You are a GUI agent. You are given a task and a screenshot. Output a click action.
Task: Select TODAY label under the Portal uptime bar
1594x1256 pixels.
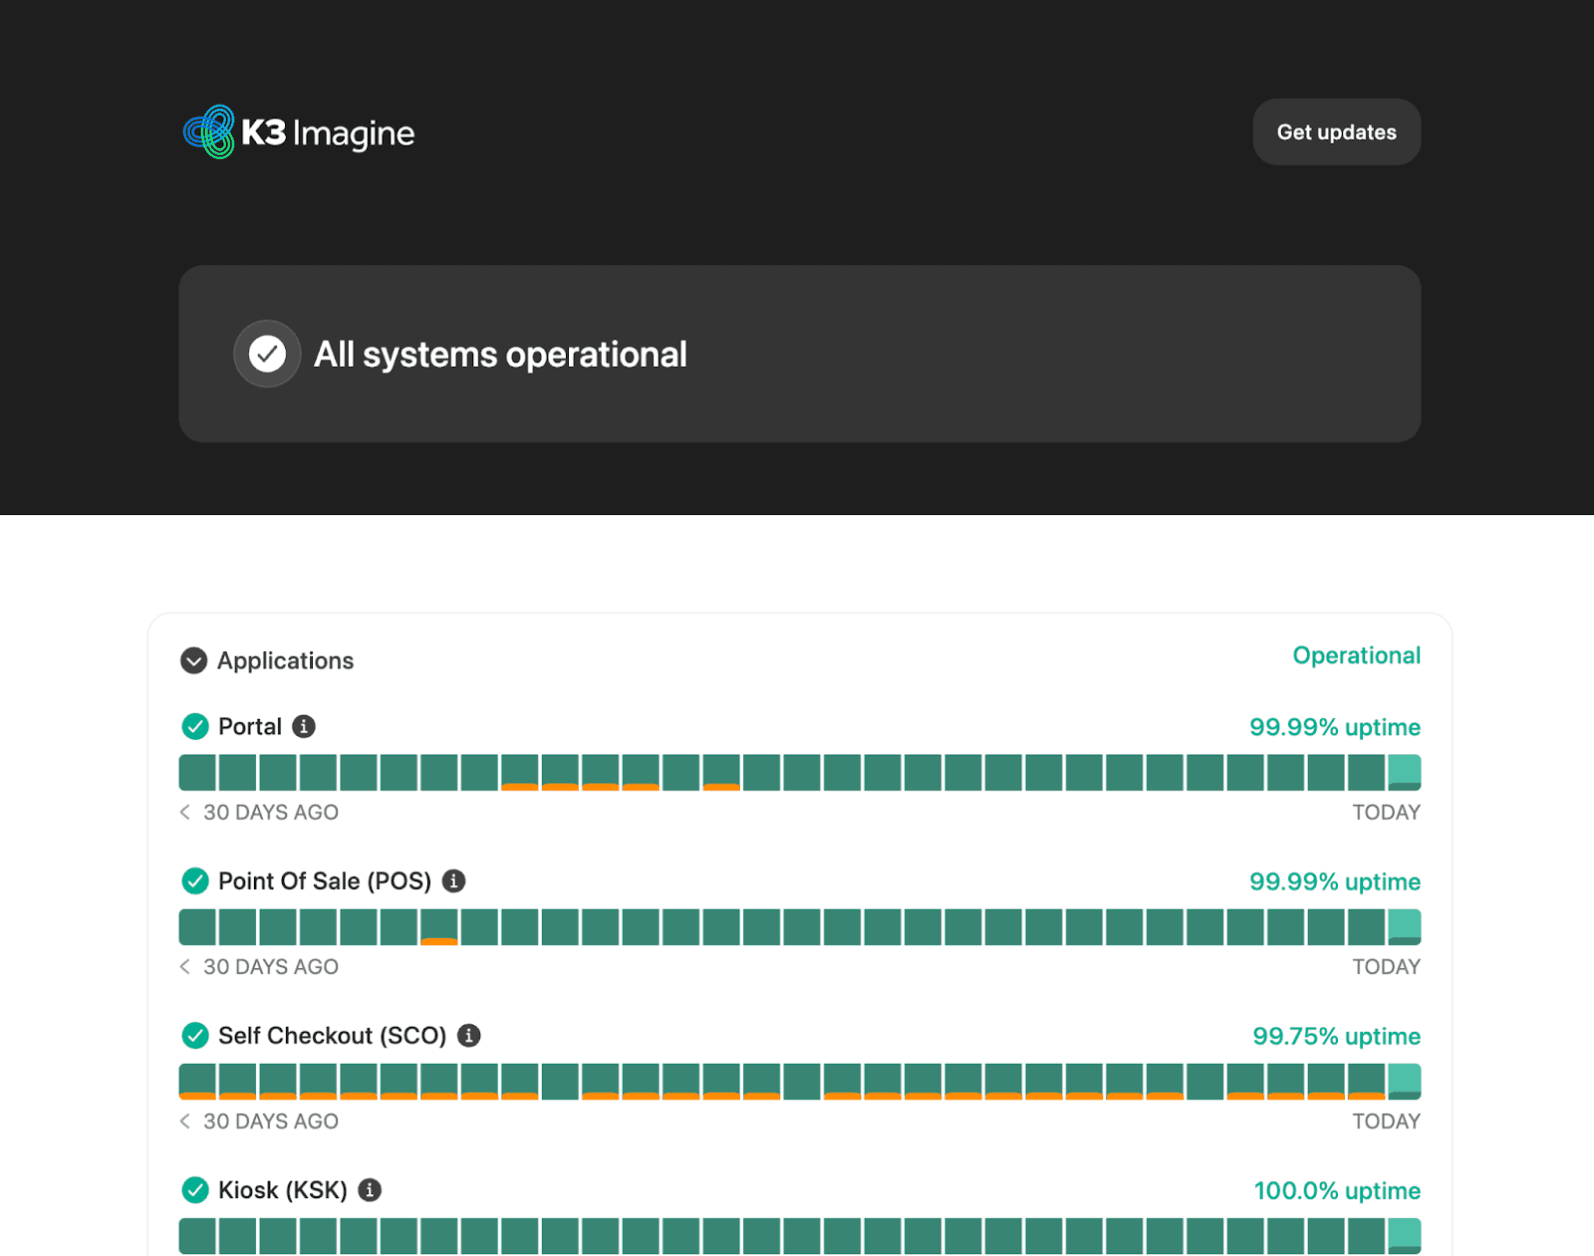pyautogui.click(x=1386, y=812)
